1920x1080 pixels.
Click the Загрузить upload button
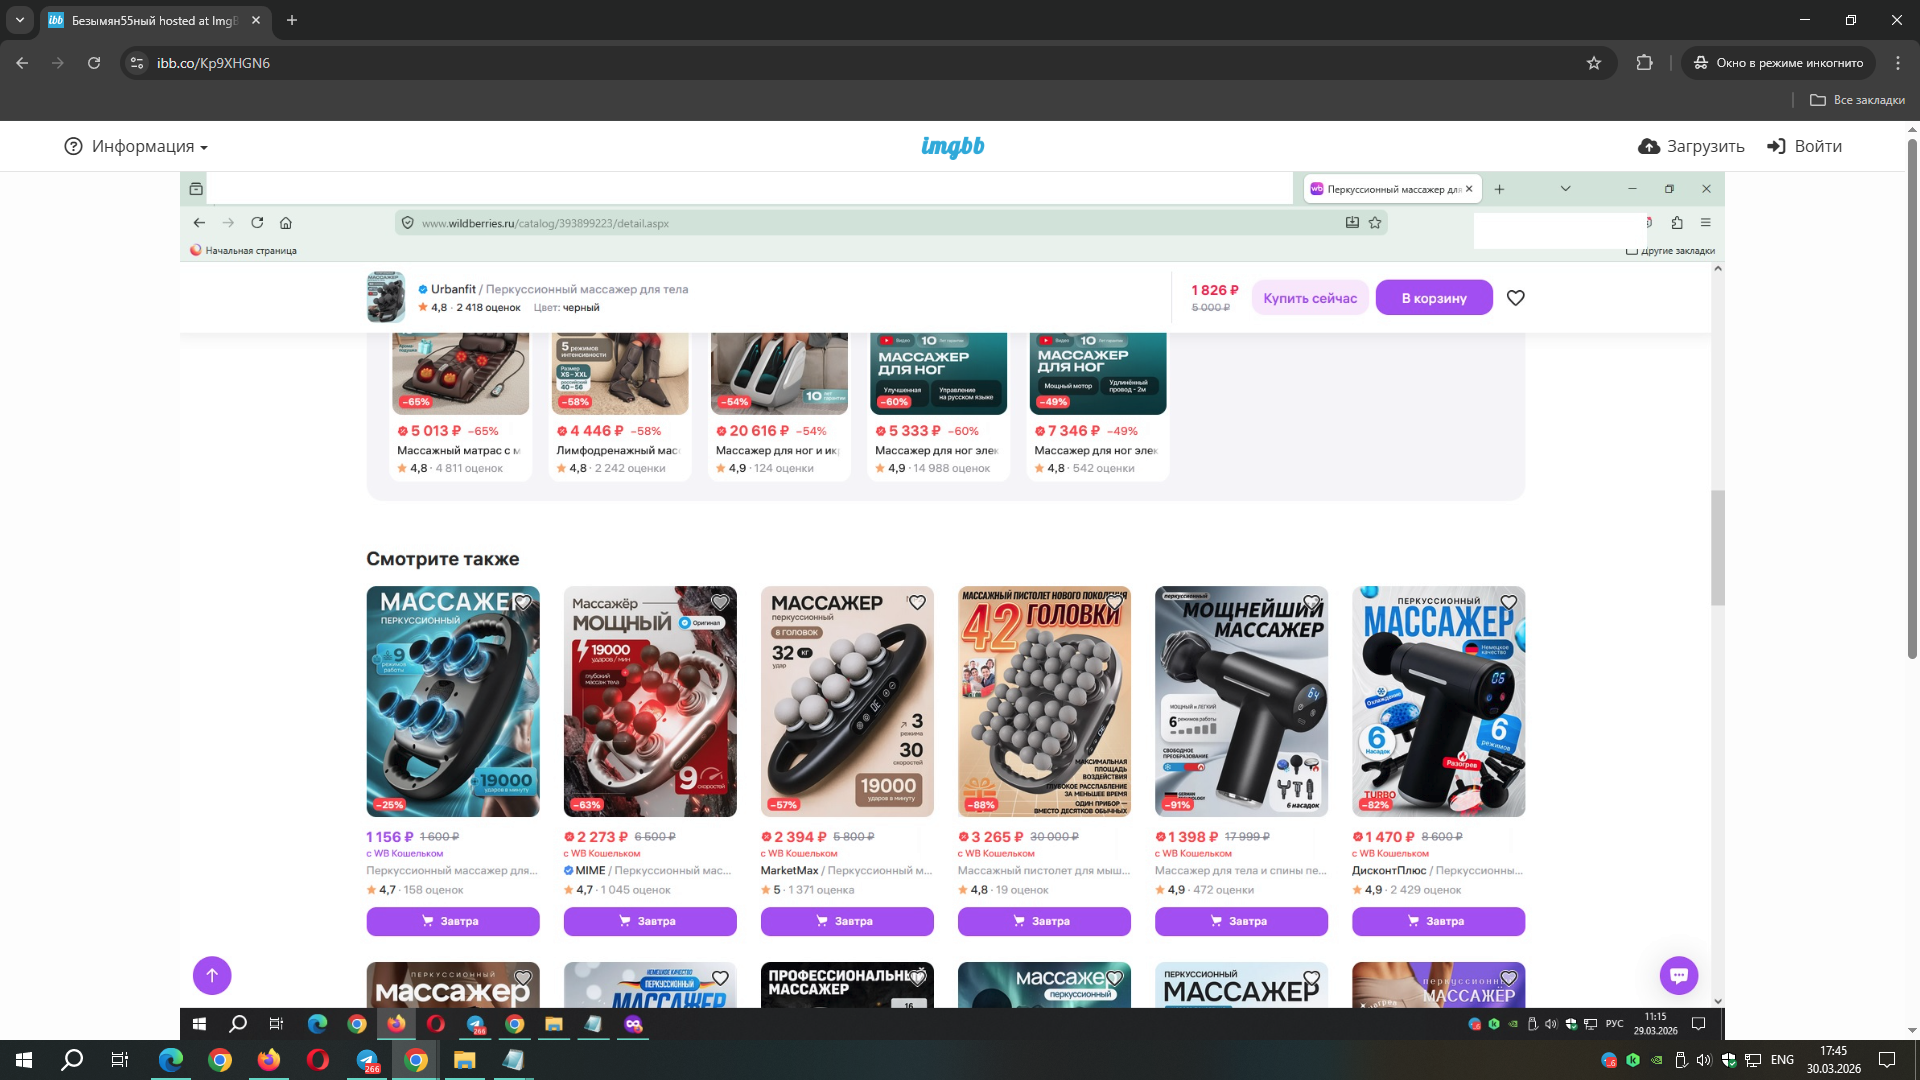(1691, 146)
